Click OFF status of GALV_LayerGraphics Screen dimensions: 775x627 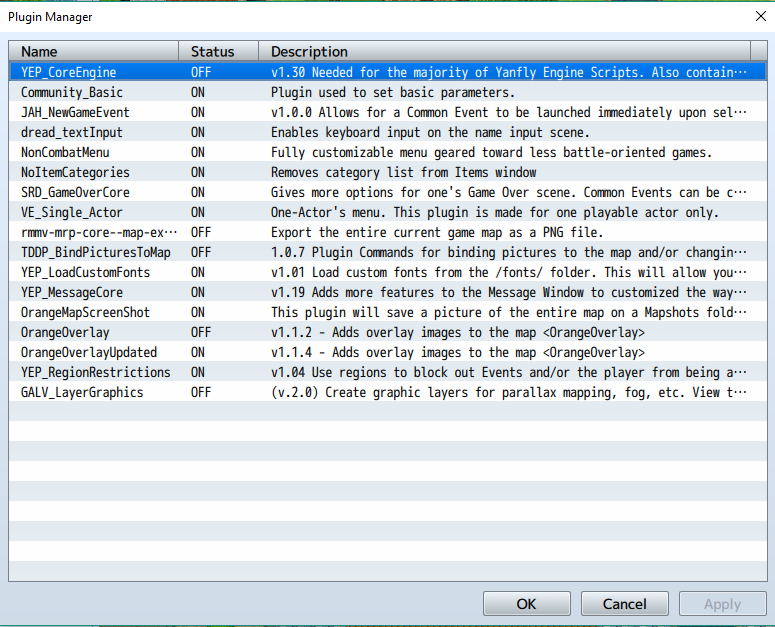click(x=201, y=392)
